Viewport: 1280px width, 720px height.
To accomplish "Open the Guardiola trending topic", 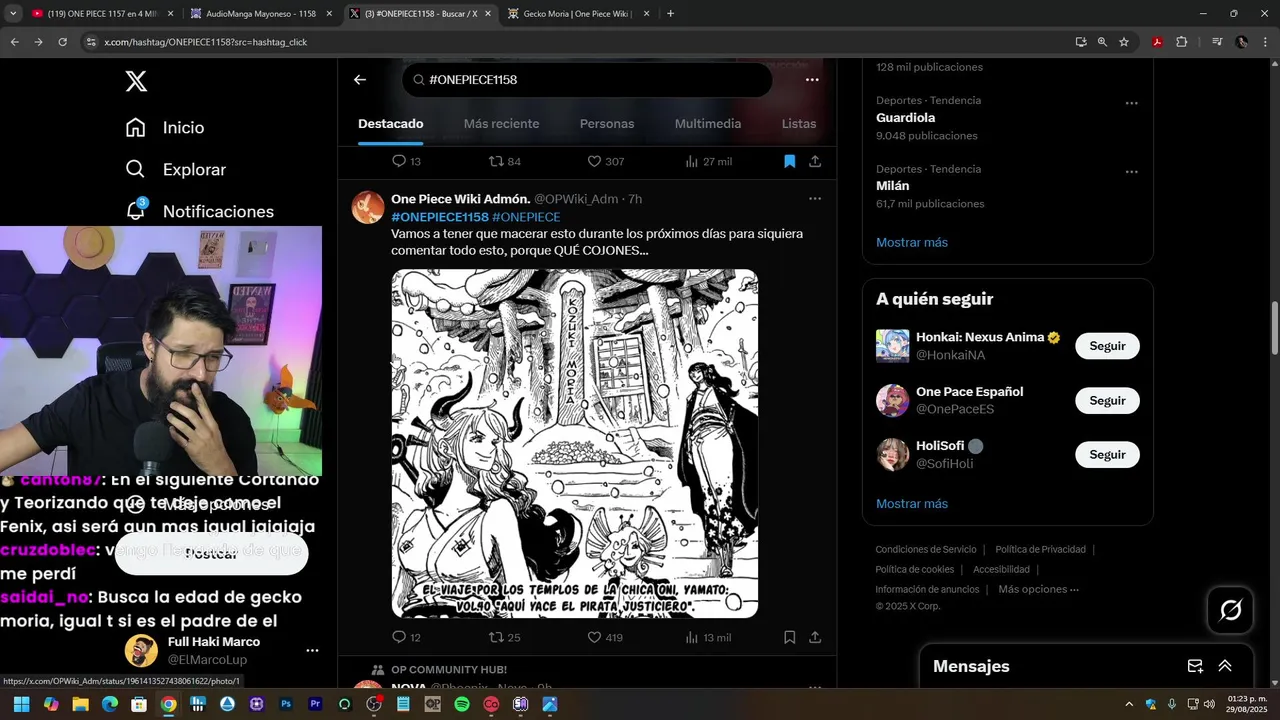I will pyautogui.click(x=905, y=117).
